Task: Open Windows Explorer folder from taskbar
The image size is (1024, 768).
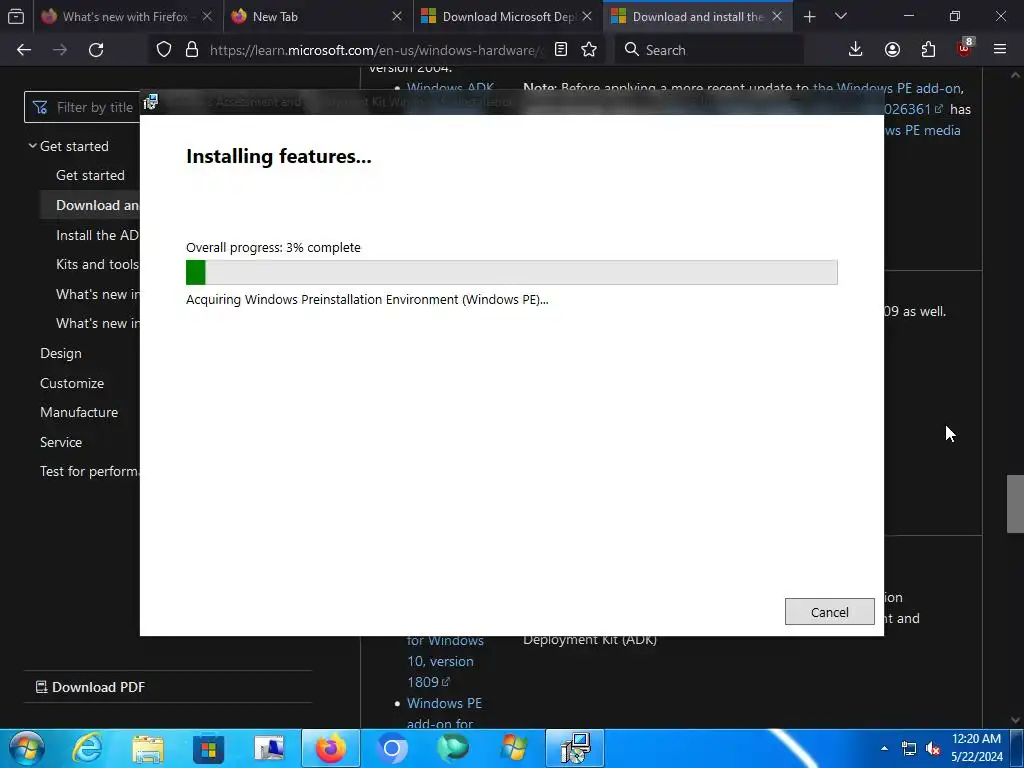Action: pos(148,748)
